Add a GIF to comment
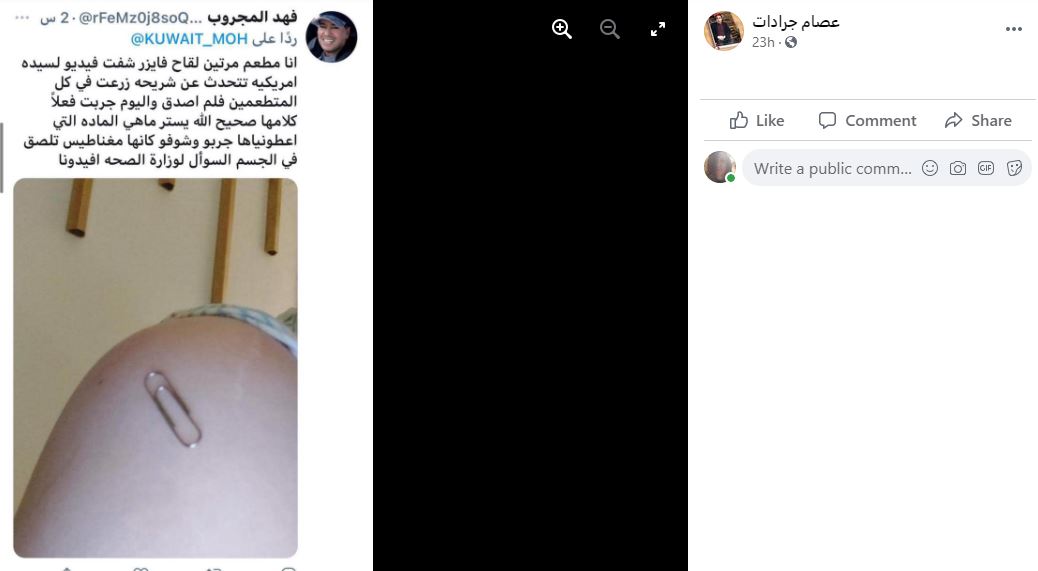Screen dimensions: 1038x571 [x=986, y=168]
